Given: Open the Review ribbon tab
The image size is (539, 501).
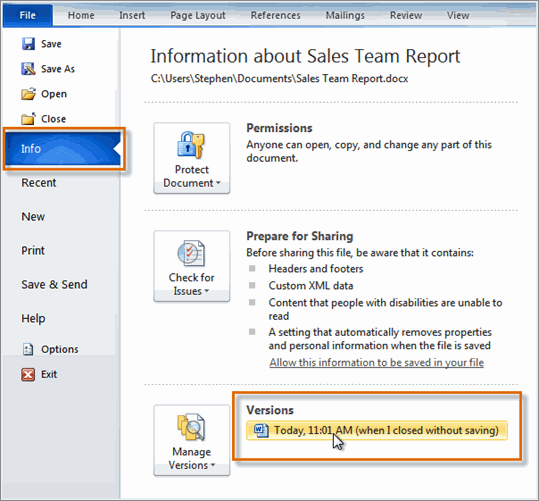Looking at the screenshot, I should click(x=406, y=15).
